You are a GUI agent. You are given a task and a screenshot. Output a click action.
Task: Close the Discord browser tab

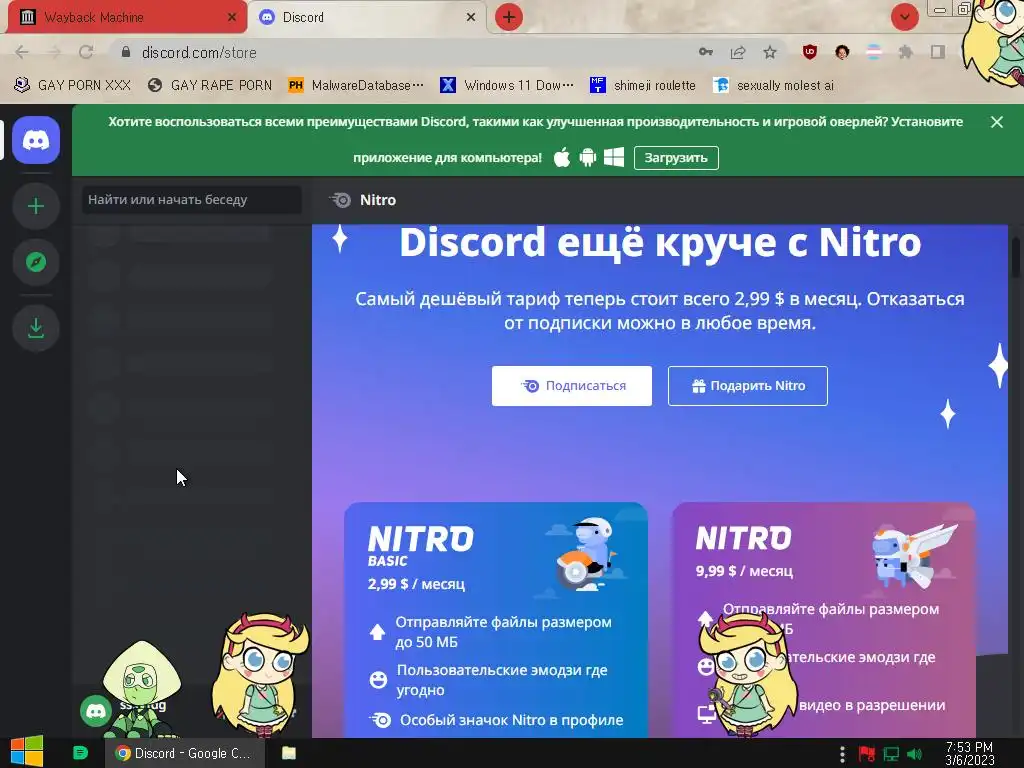(x=471, y=17)
